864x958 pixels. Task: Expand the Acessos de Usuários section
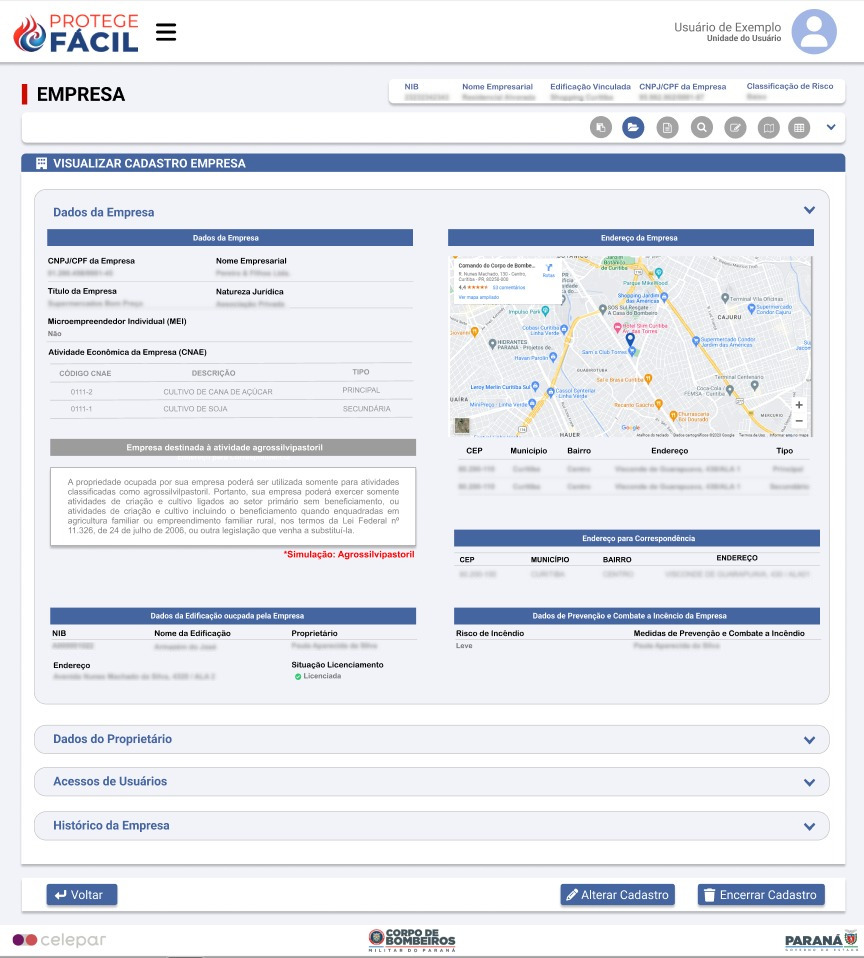click(x=809, y=782)
